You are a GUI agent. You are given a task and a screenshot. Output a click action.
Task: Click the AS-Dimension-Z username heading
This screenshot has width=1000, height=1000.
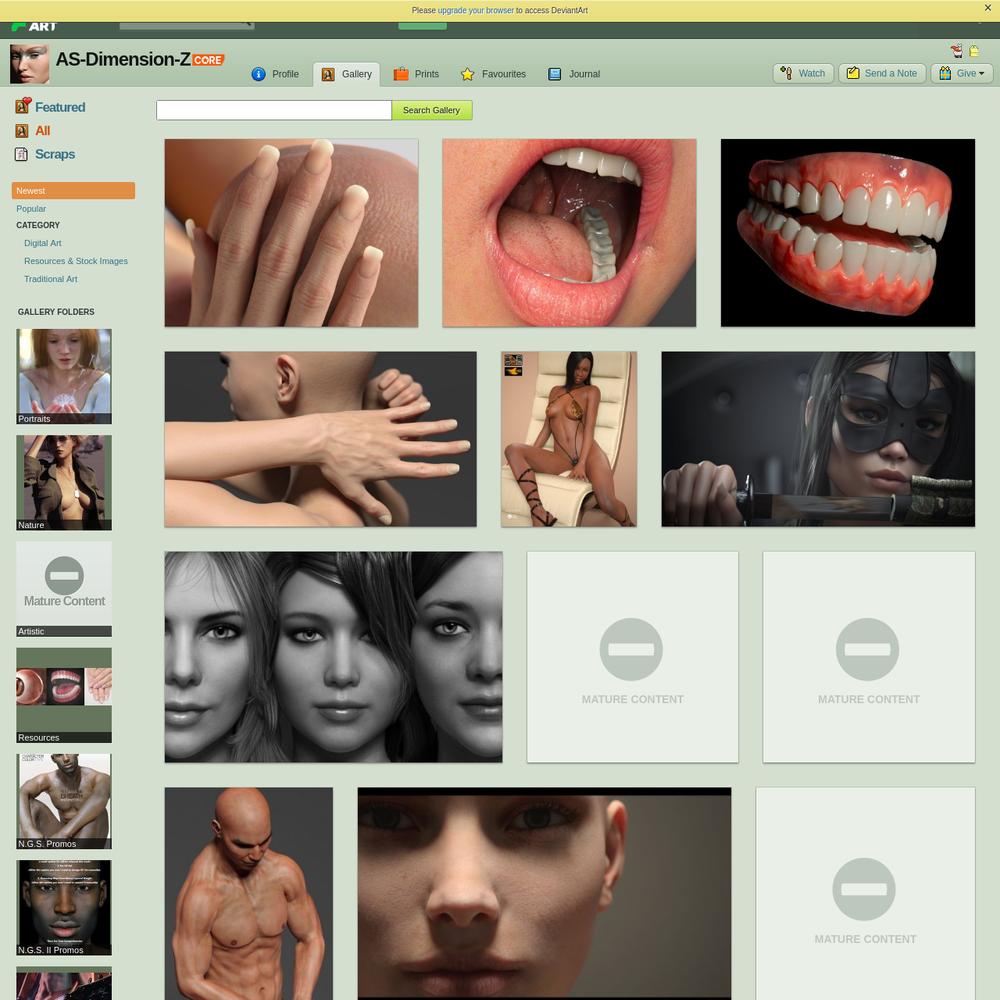[x=123, y=59]
